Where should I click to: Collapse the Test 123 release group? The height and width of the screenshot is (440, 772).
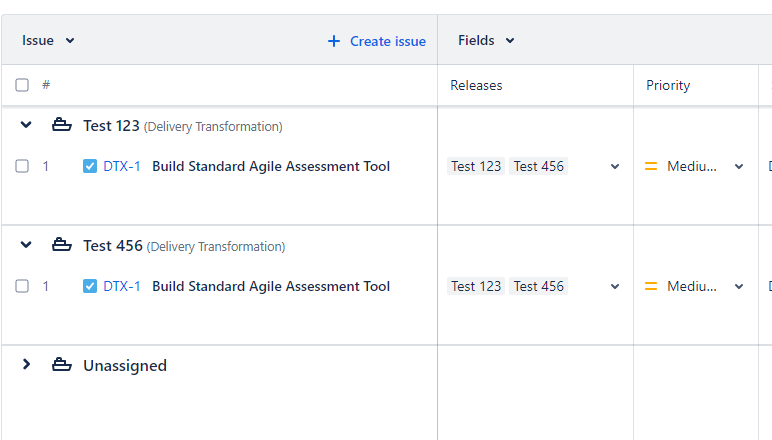[x=26, y=125]
